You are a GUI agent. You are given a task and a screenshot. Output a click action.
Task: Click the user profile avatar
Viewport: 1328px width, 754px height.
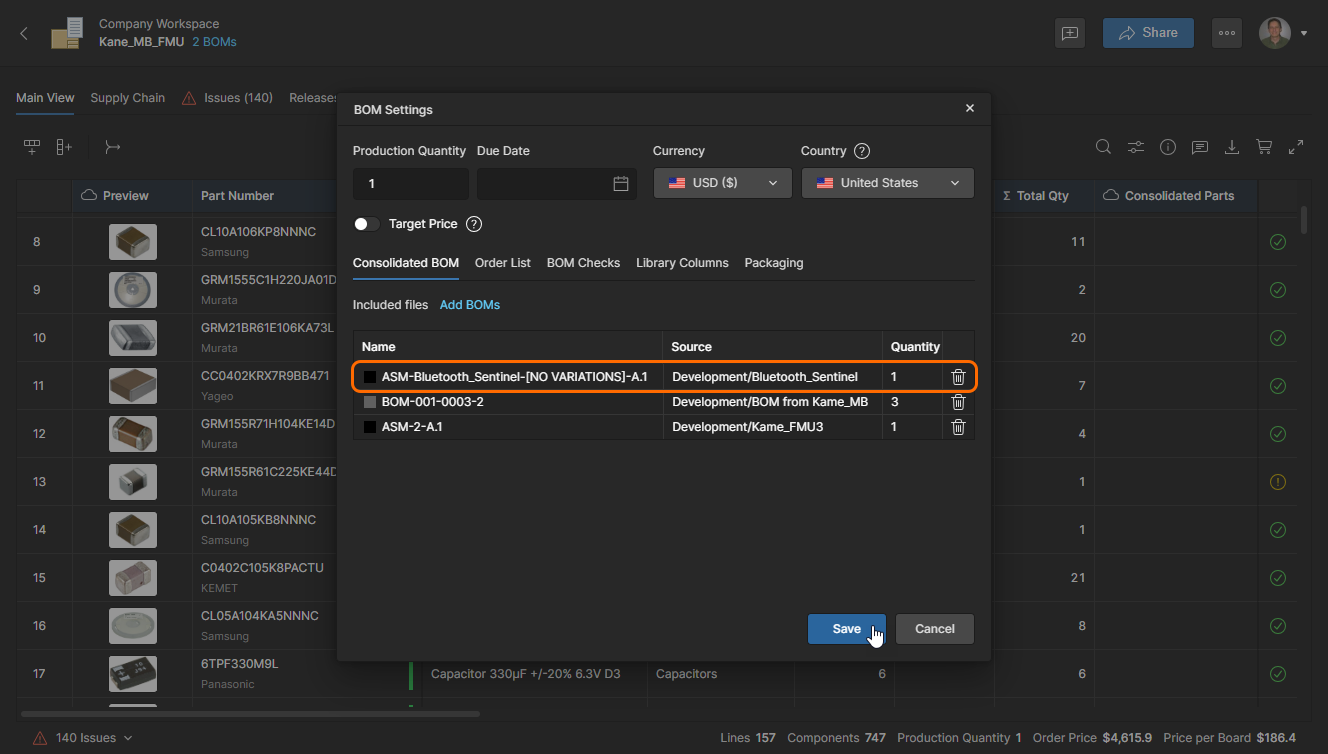click(1274, 33)
